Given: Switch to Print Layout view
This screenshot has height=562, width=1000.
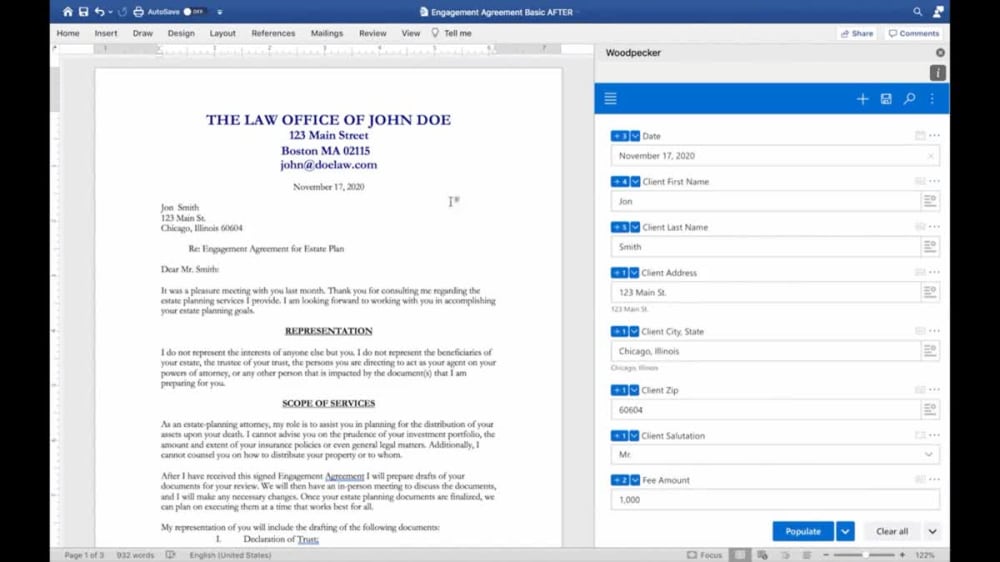Looking at the screenshot, I should (739, 555).
